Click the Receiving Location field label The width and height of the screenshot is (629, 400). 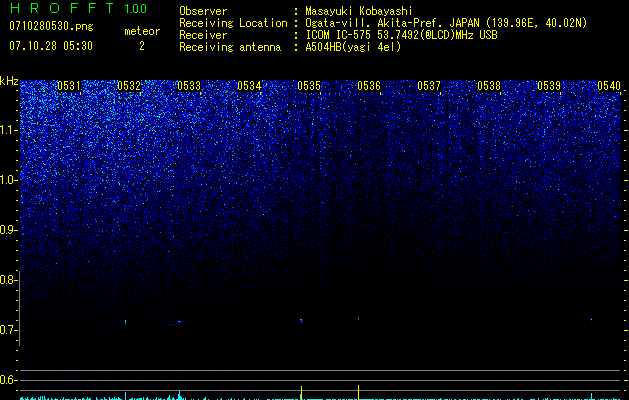(233, 23)
